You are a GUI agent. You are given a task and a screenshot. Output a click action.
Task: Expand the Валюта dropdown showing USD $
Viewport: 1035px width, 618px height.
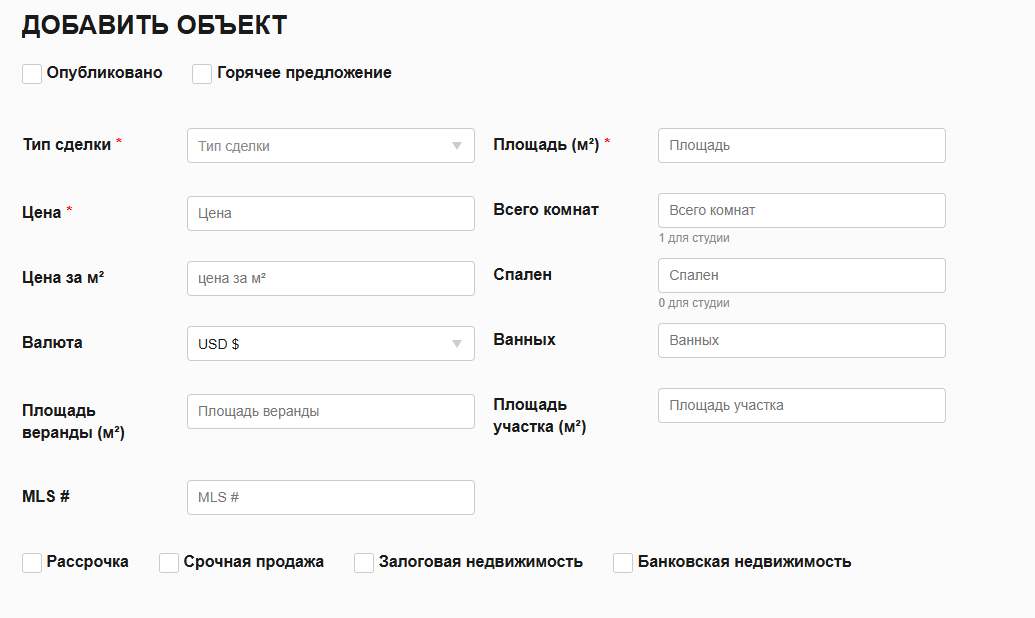331,343
